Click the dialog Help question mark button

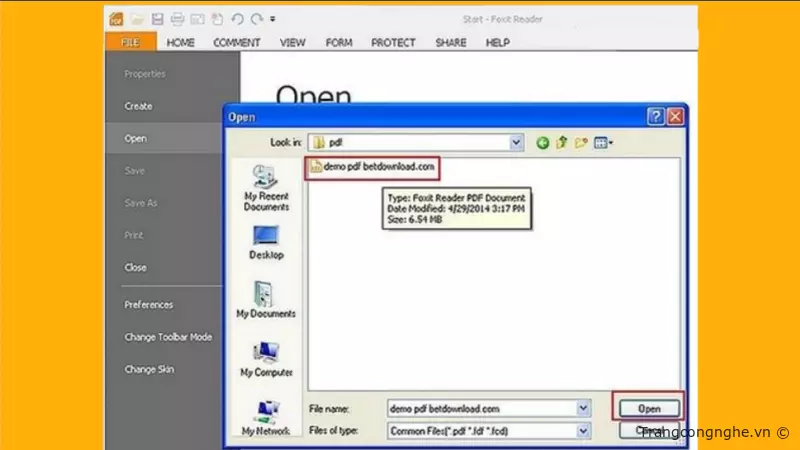(655, 117)
